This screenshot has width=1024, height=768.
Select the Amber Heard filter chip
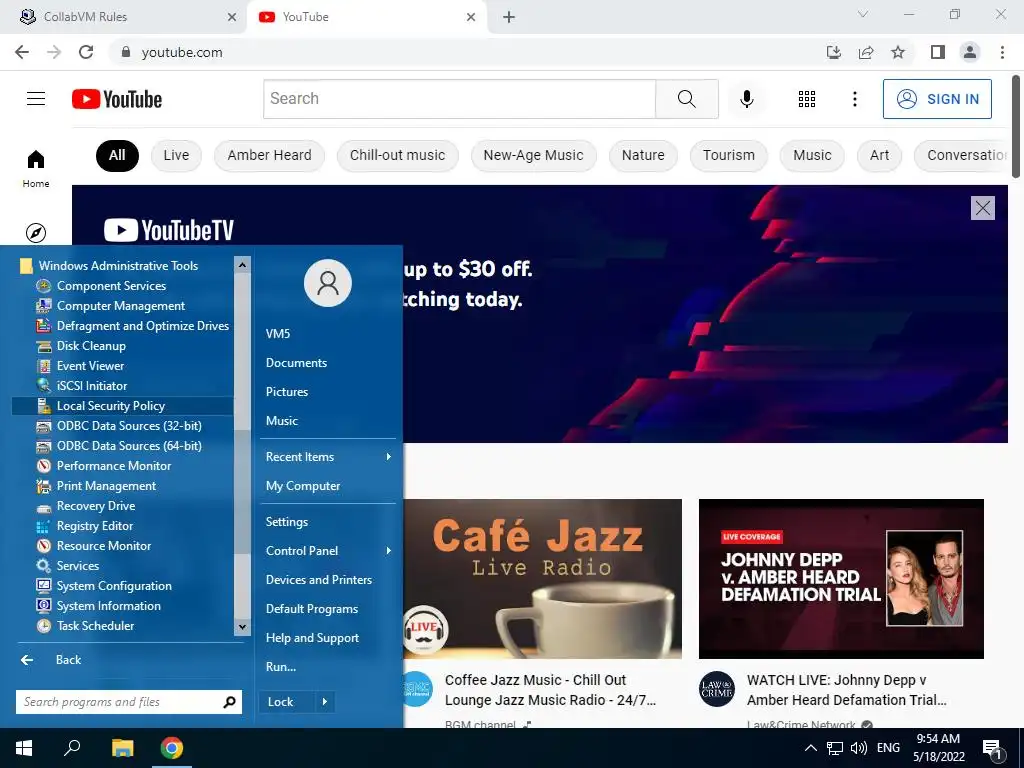click(269, 155)
